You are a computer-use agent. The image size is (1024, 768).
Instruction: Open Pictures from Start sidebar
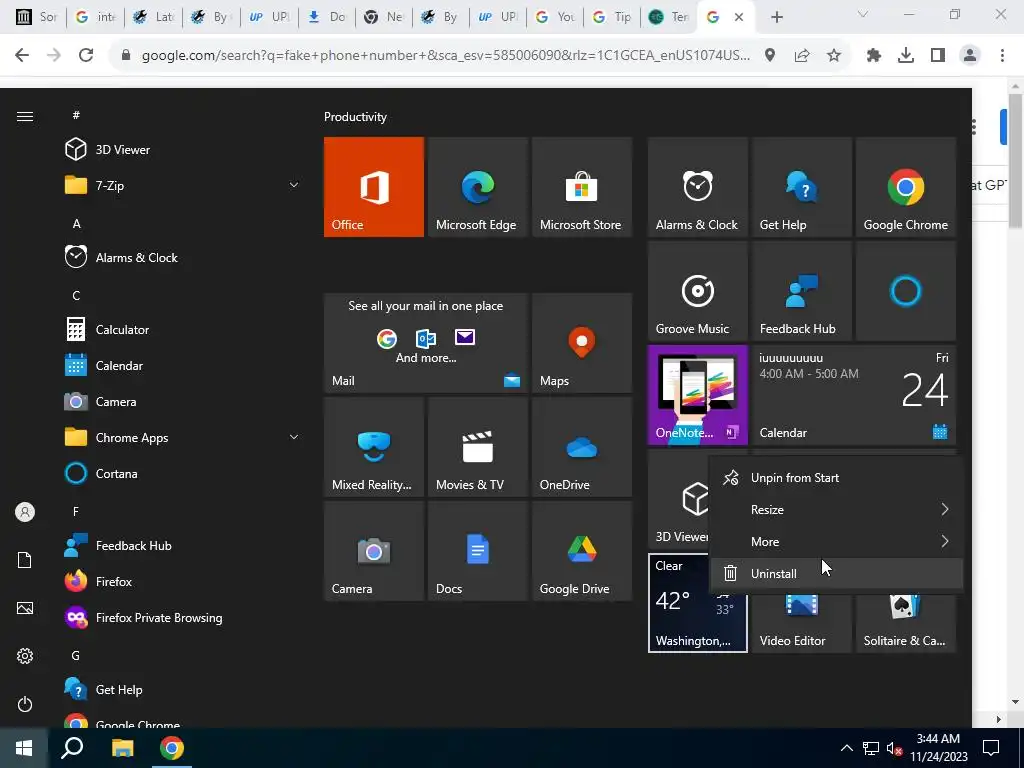25,608
